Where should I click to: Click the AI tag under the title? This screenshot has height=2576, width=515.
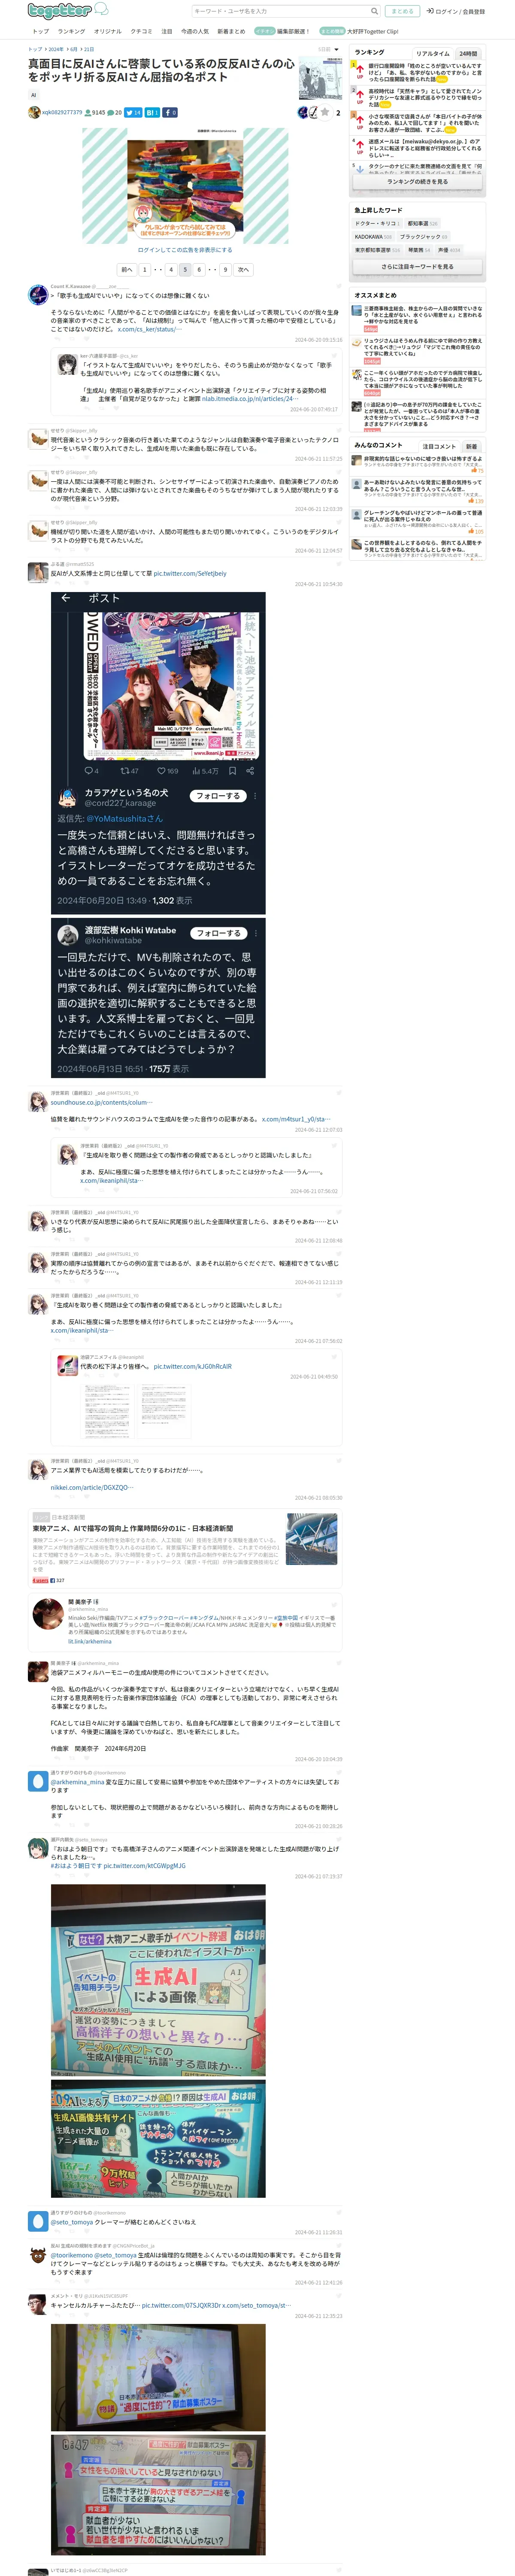33,95
